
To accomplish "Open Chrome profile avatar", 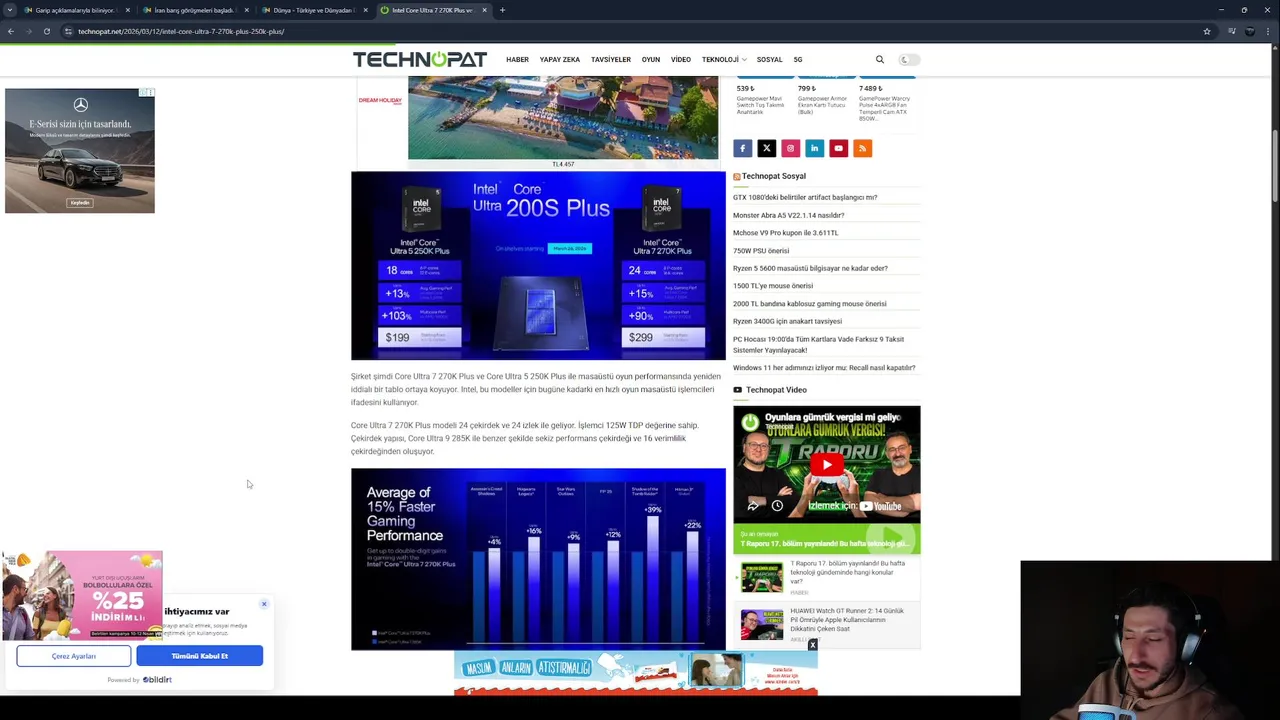I will point(1250,31).
